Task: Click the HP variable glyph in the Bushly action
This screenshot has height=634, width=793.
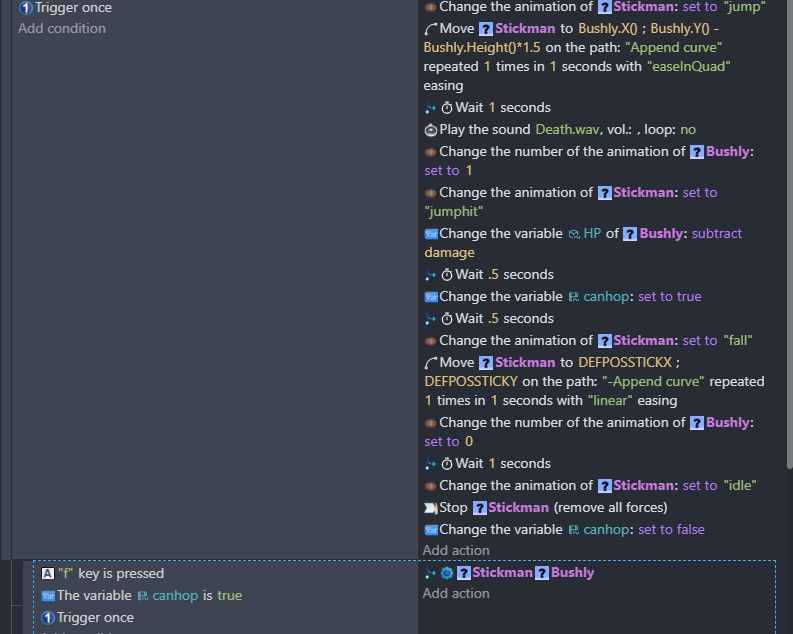Action: coord(574,234)
